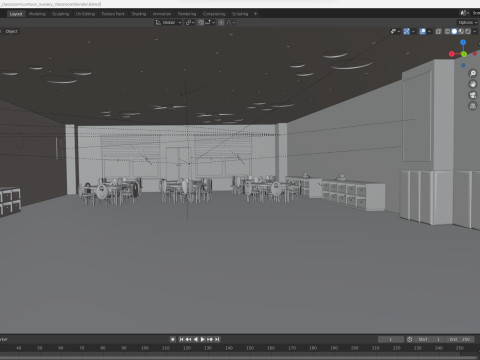The width and height of the screenshot is (480, 360).
Task: Toggle X-ray mode
Action: (438, 31)
